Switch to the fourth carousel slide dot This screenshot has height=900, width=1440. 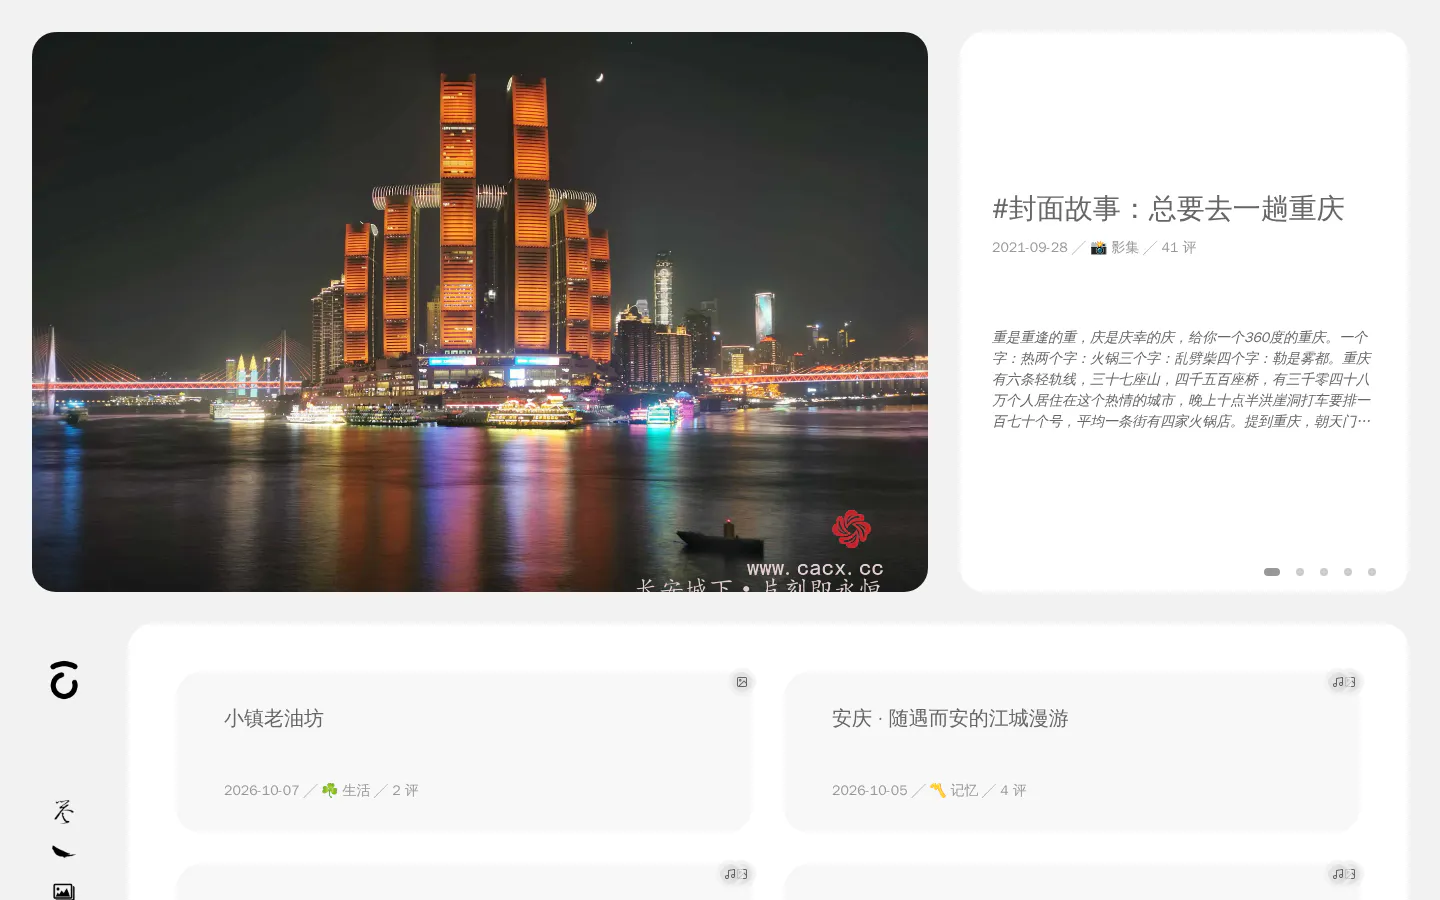(x=1348, y=572)
